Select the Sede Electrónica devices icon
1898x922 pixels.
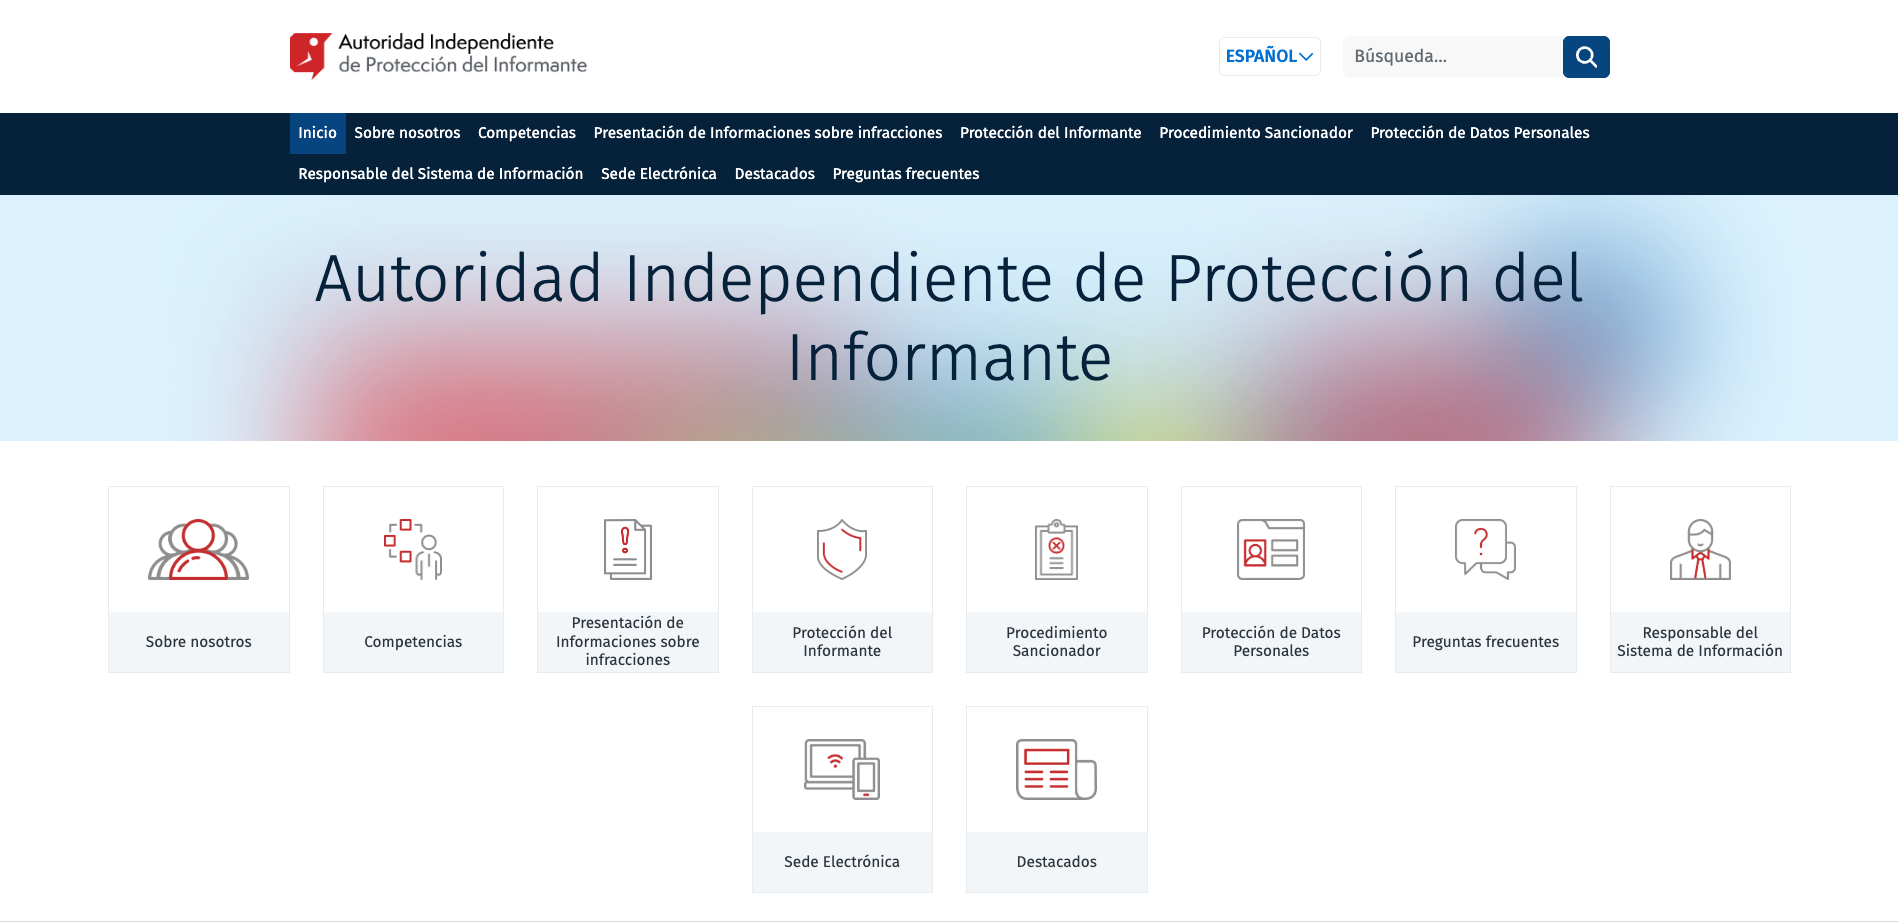point(842,769)
